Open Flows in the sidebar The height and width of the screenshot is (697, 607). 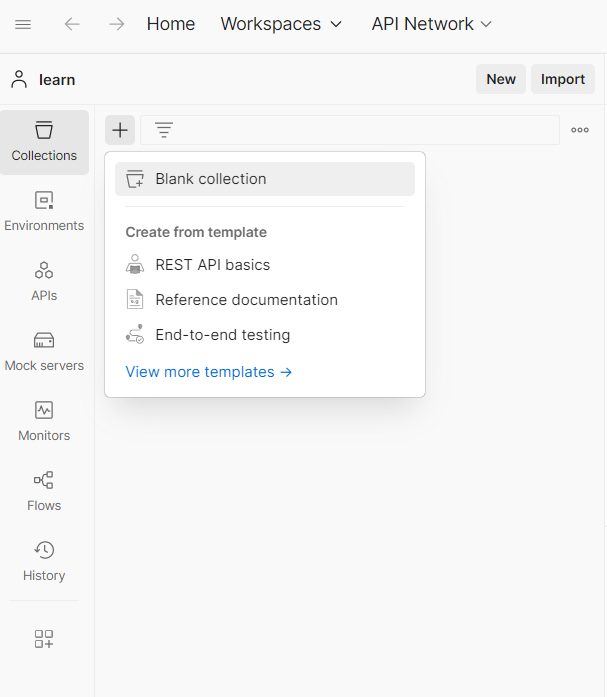44,491
